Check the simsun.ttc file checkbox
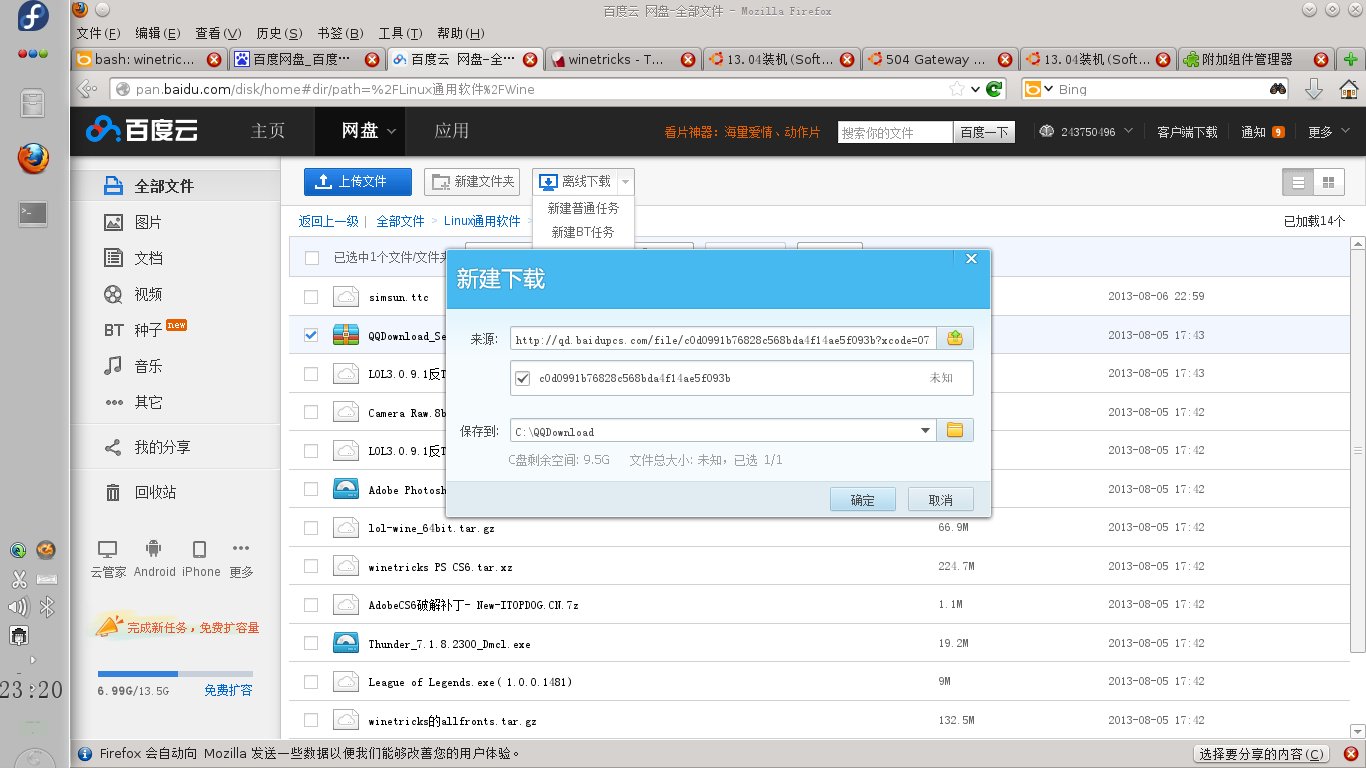This screenshot has width=1366, height=768. click(311, 297)
